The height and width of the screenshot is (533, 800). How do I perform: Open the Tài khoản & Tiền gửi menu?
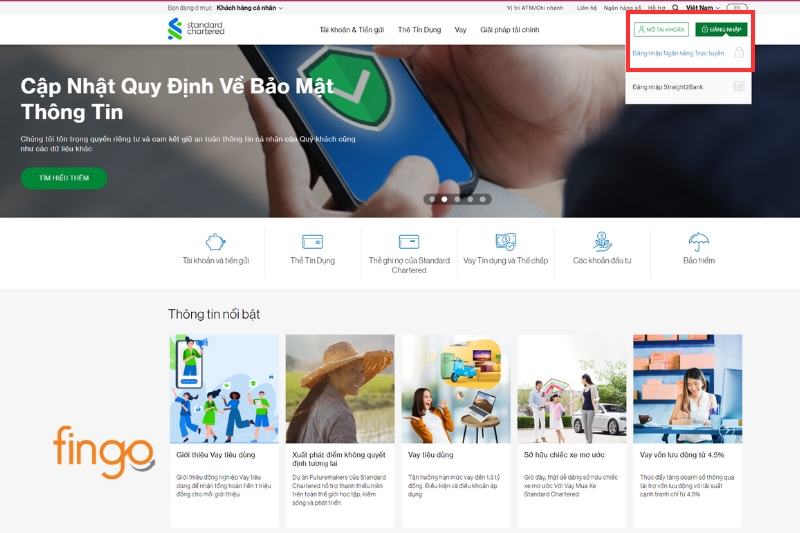pos(352,30)
